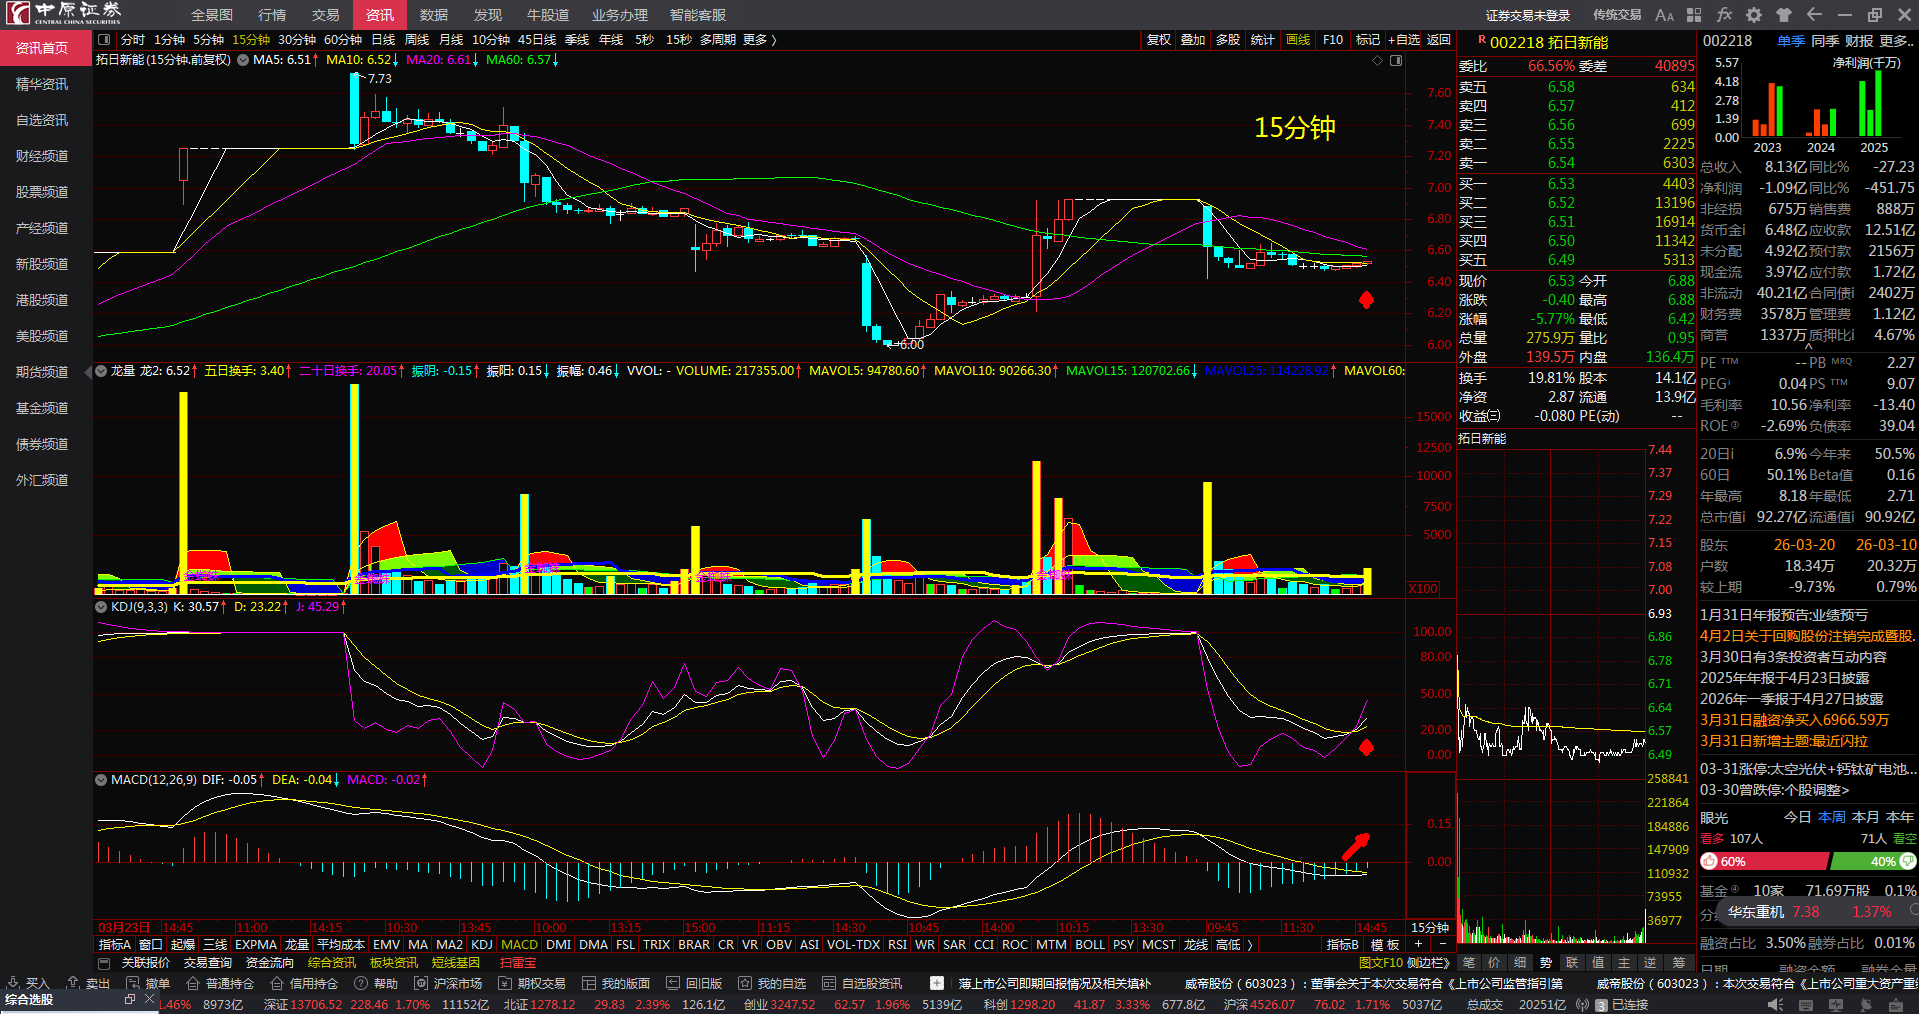This screenshot has height=1014, width=1919.
Task: Open the 窗口 window count selector
Action: pyautogui.click(x=151, y=945)
